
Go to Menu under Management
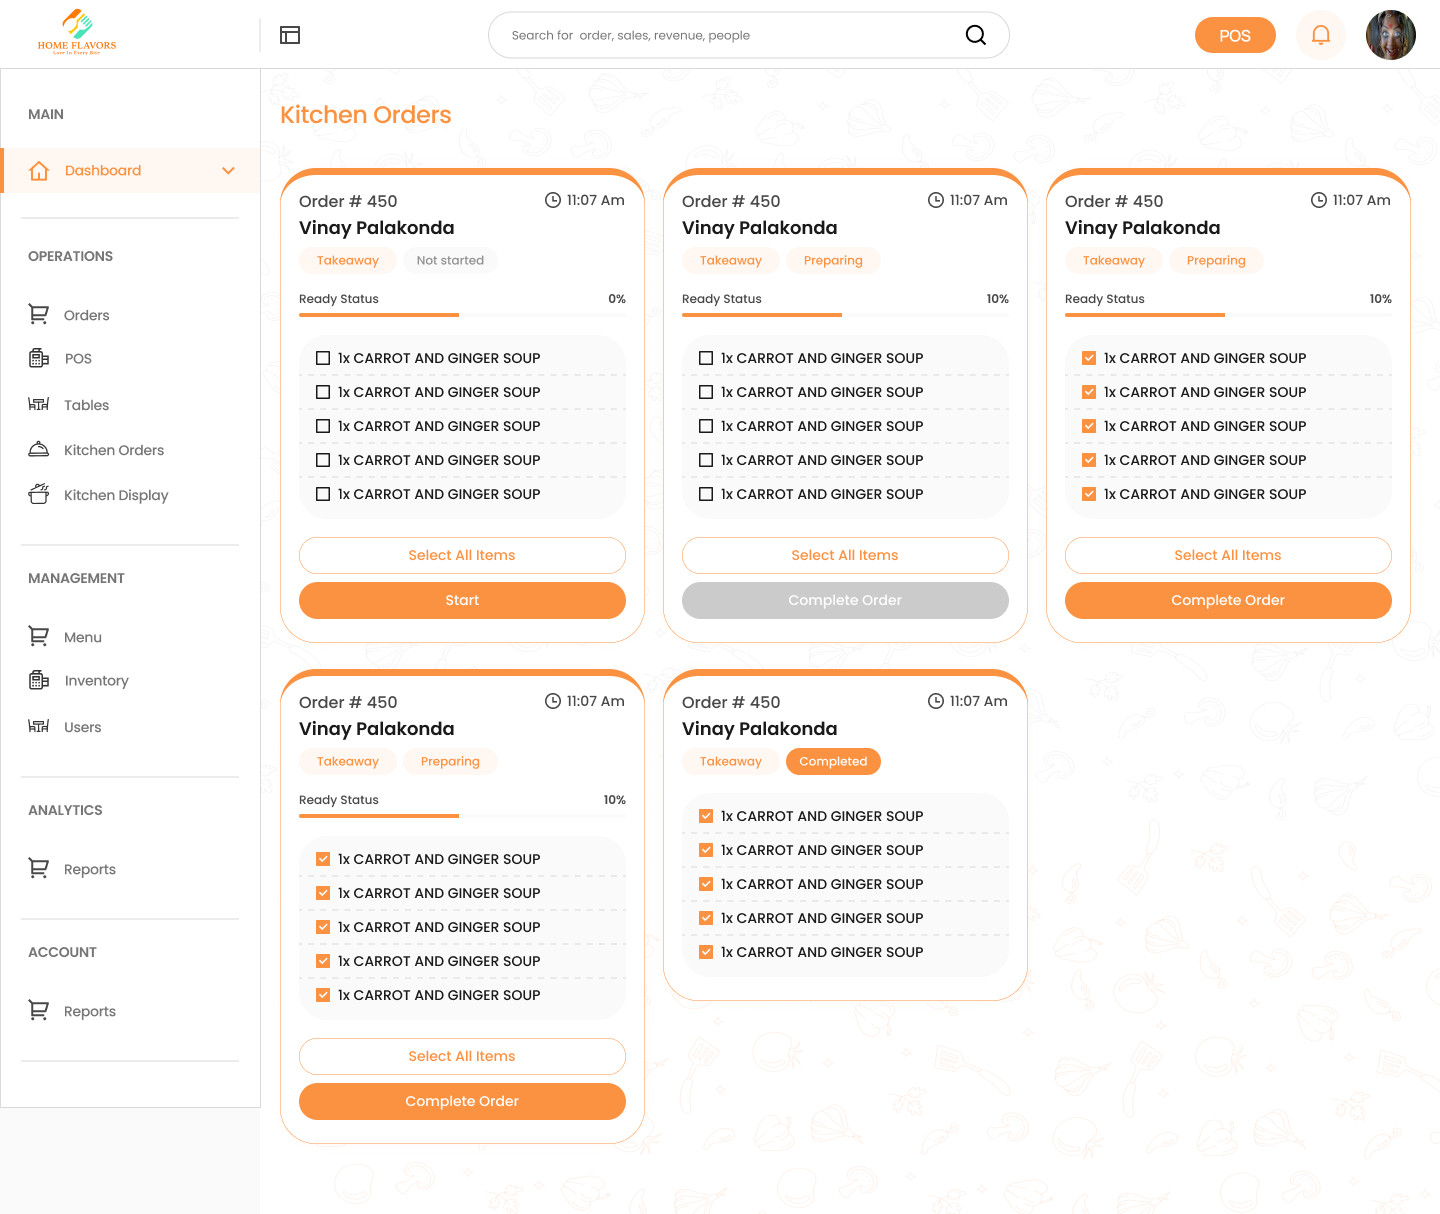(82, 637)
